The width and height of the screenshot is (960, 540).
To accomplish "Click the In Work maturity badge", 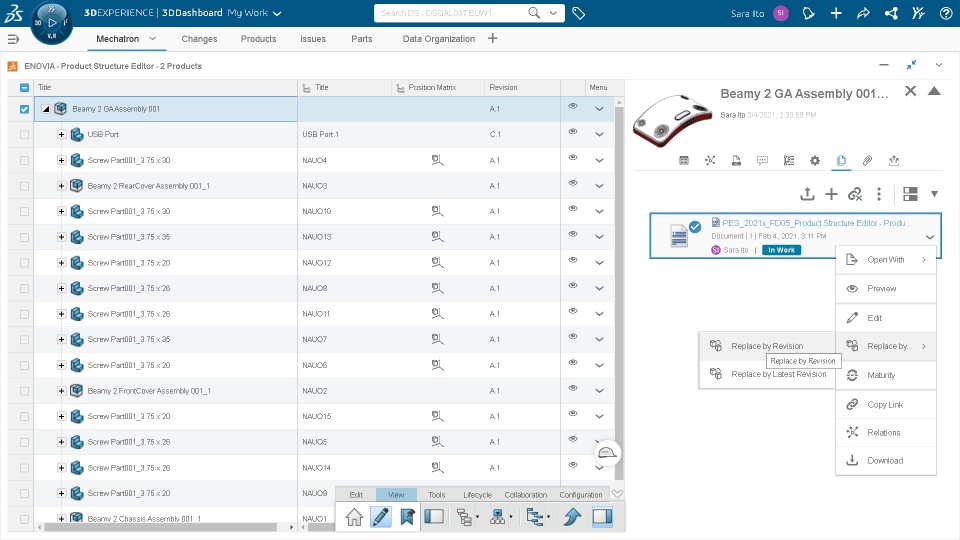I will pyautogui.click(x=781, y=250).
